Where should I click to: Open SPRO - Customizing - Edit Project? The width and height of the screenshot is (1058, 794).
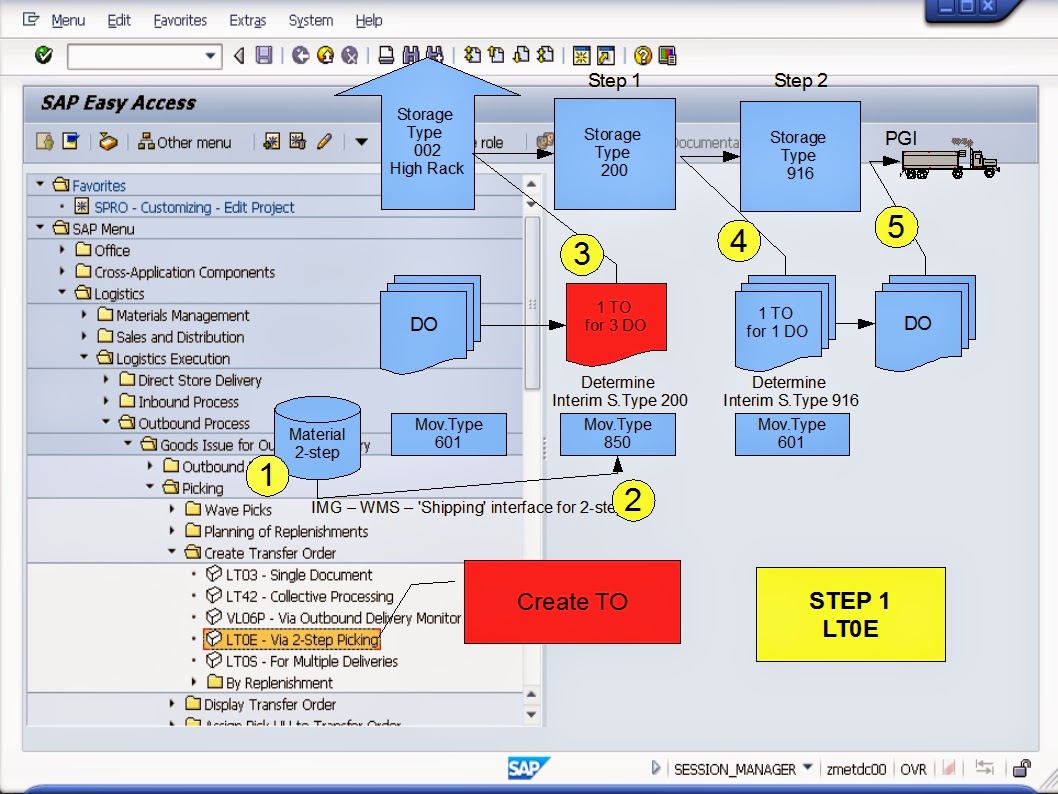click(x=196, y=207)
